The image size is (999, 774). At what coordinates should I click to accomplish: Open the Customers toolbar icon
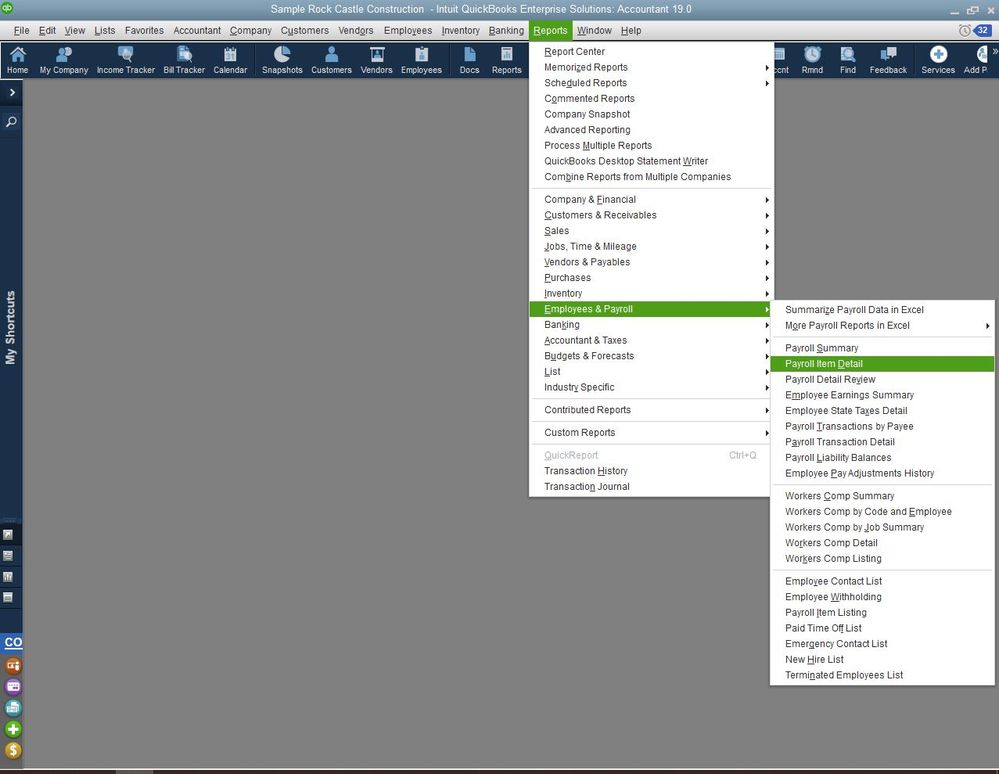pos(331,60)
